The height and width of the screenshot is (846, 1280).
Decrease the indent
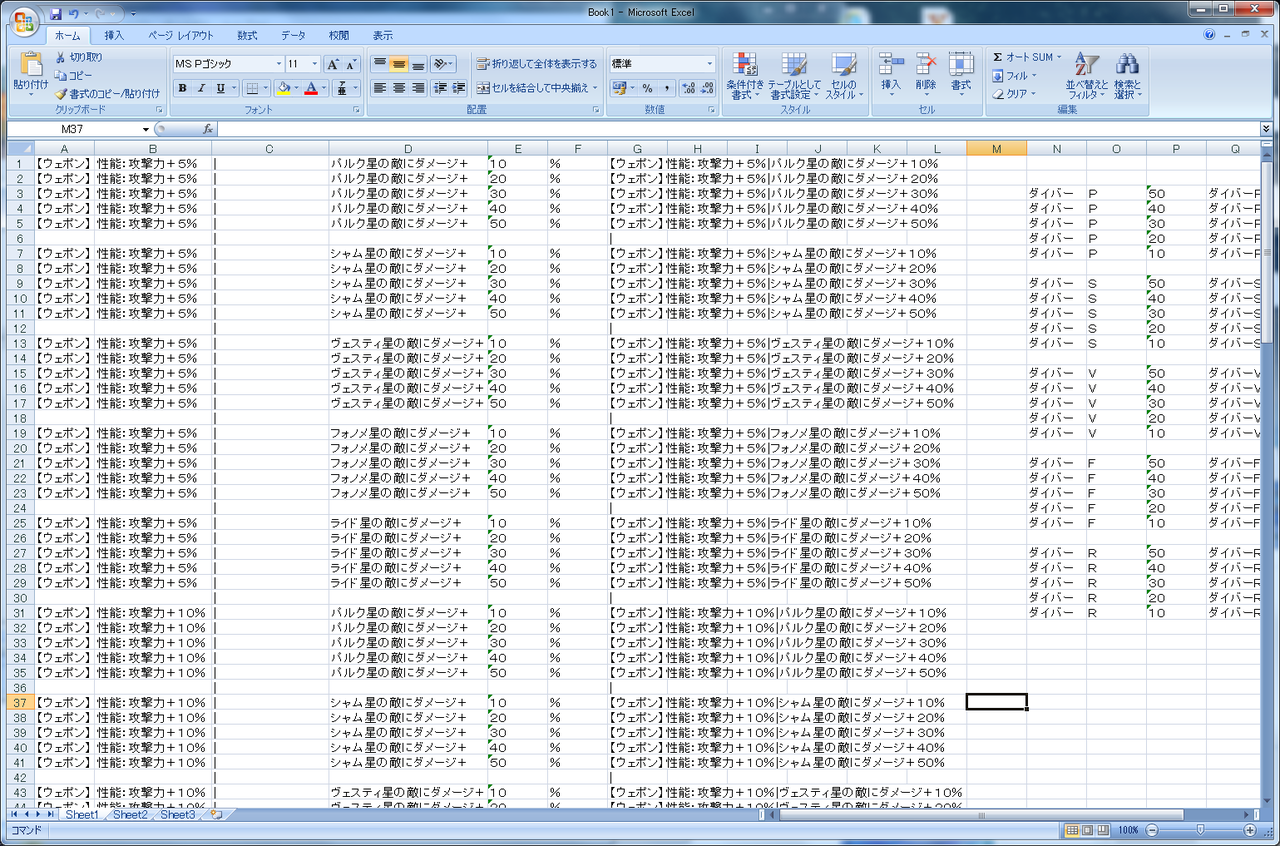point(441,88)
